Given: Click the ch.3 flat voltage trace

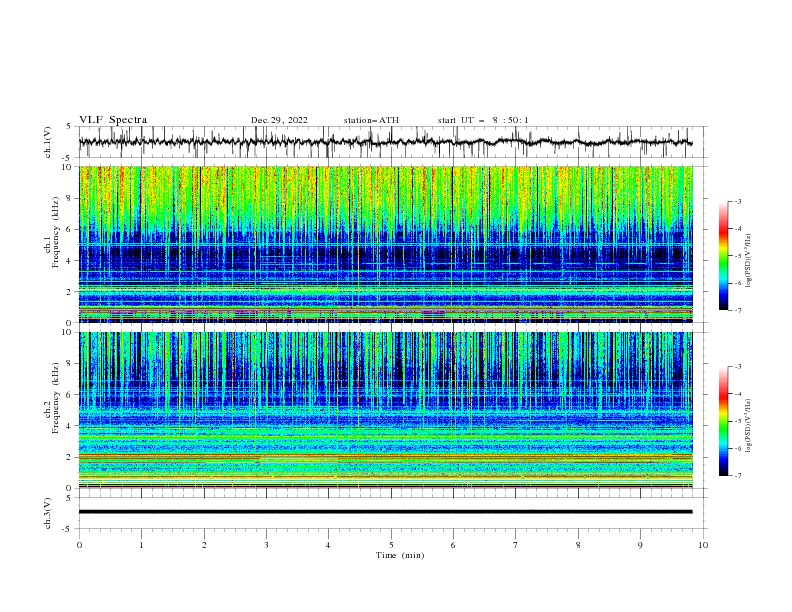Looking at the screenshot, I should tap(385, 512).
